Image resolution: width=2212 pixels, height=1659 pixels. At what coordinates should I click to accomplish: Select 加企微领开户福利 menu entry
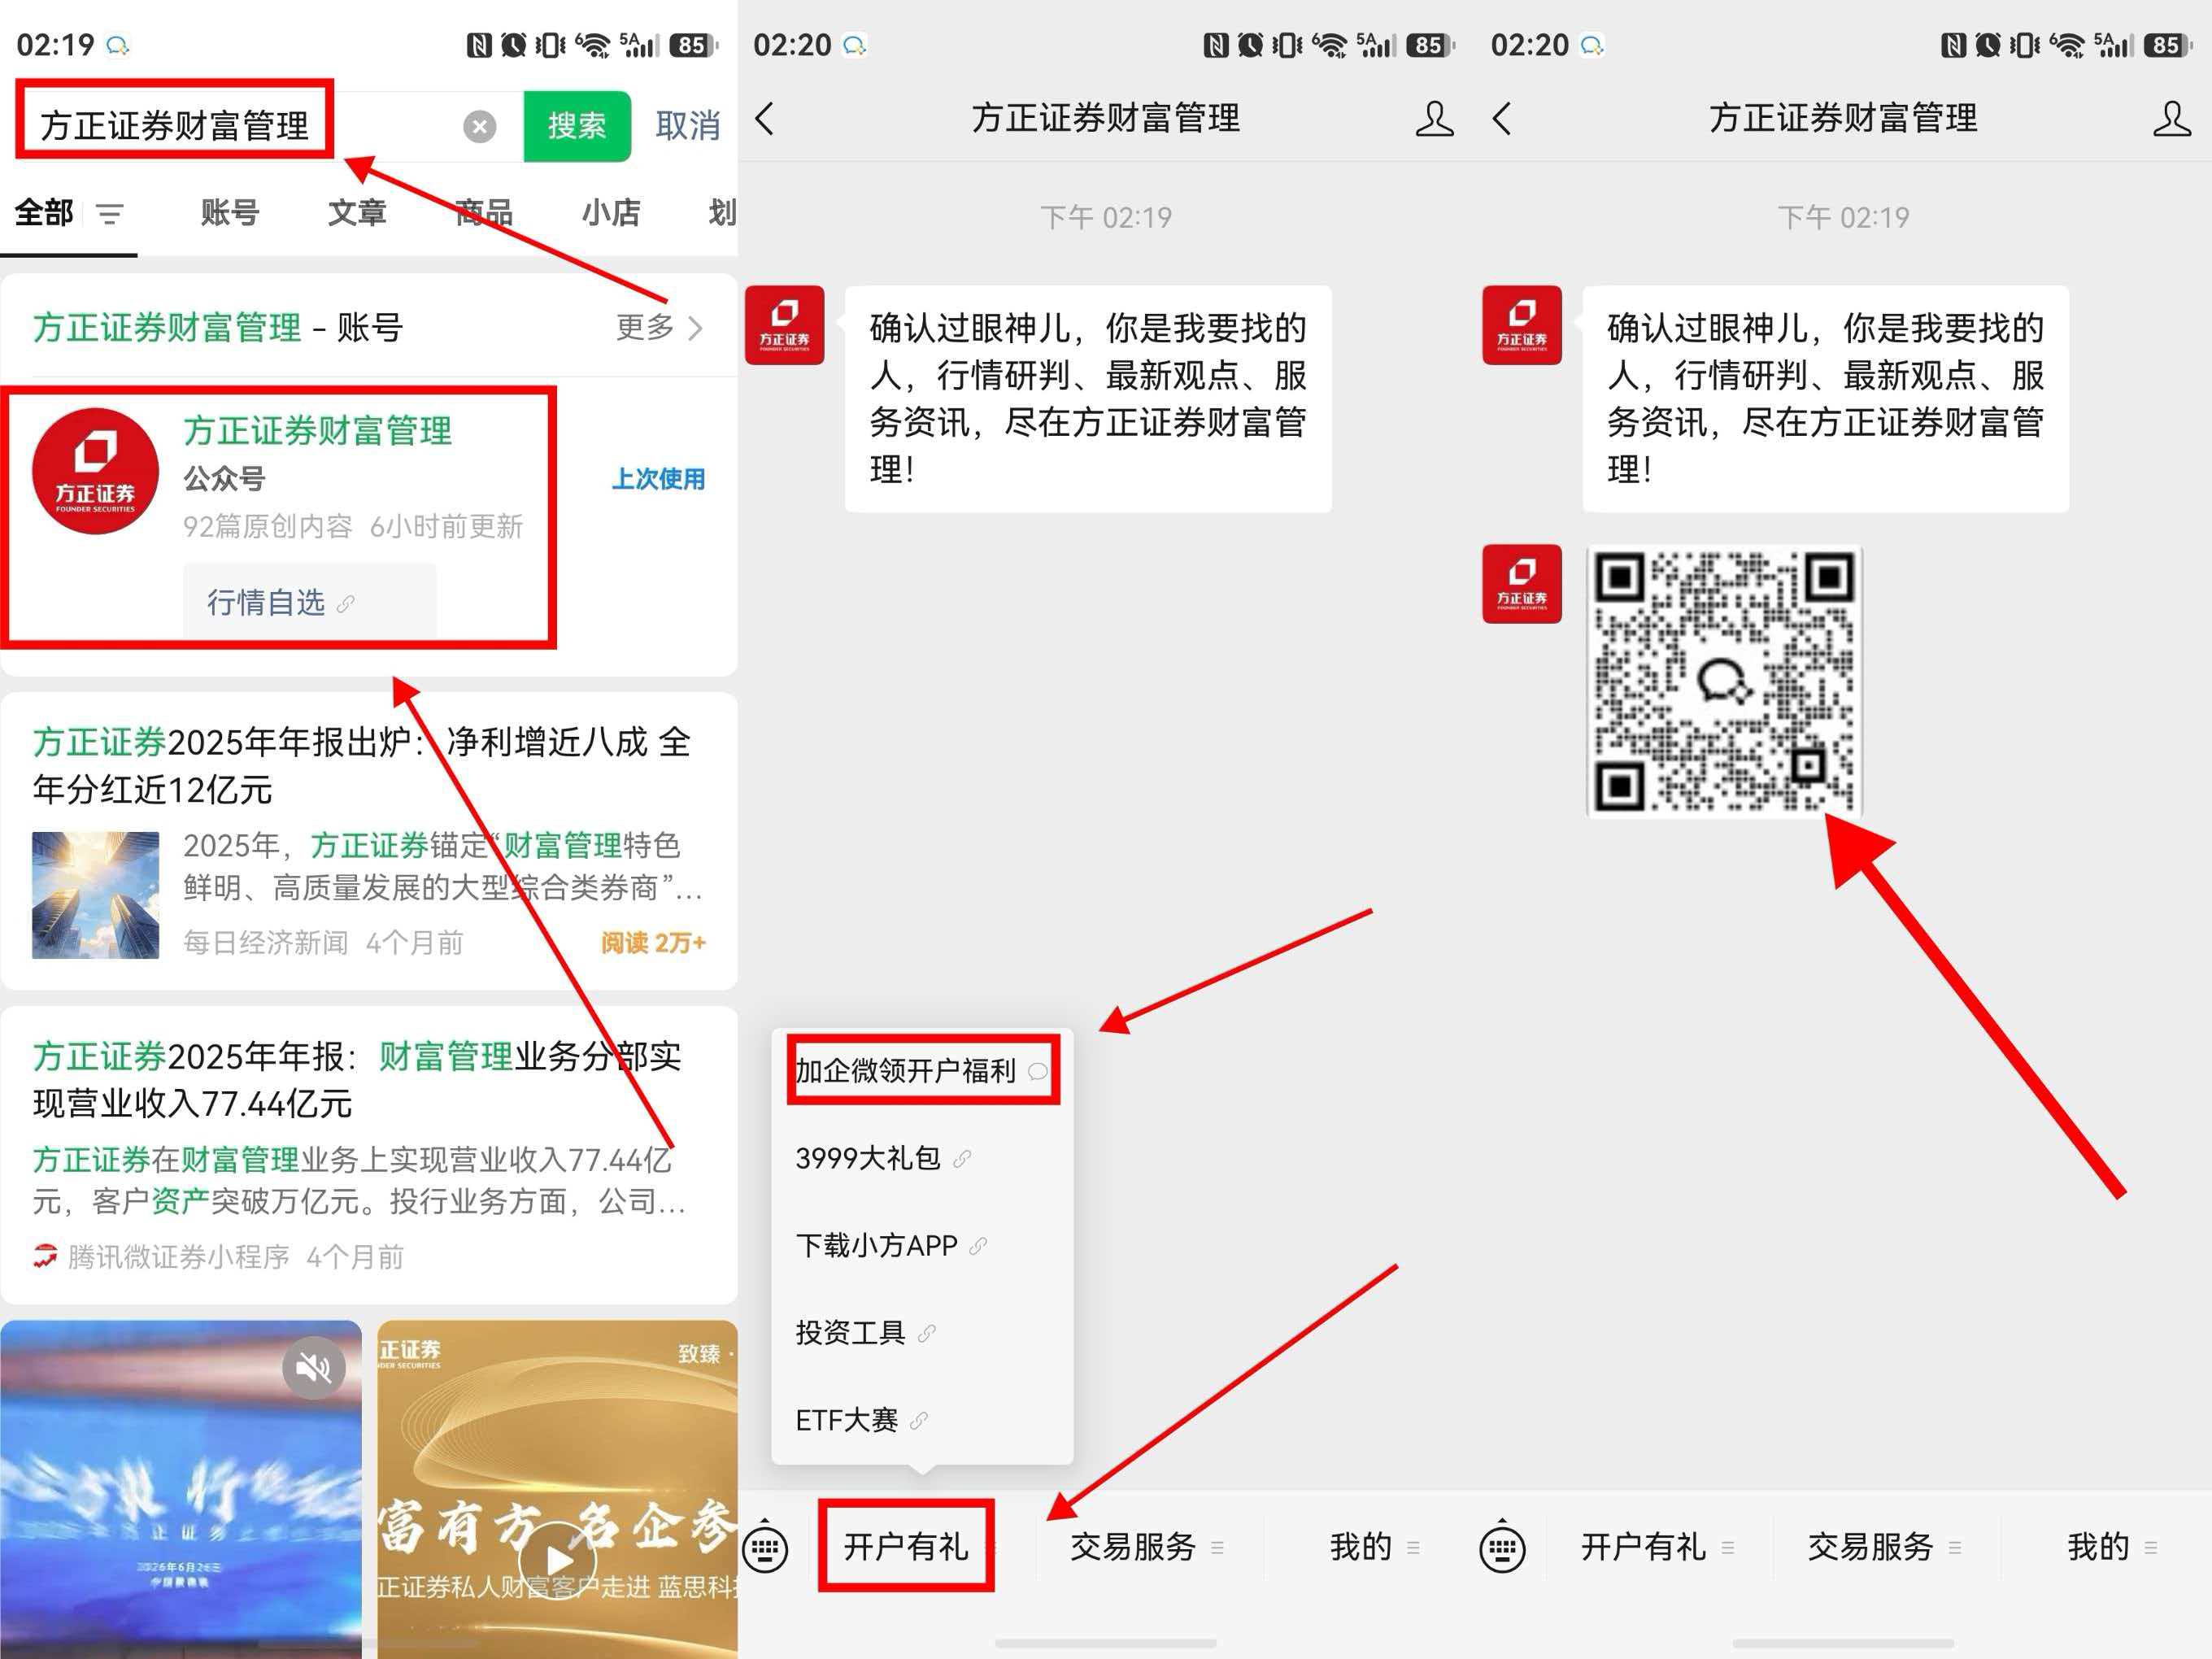[x=921, y=1071]
